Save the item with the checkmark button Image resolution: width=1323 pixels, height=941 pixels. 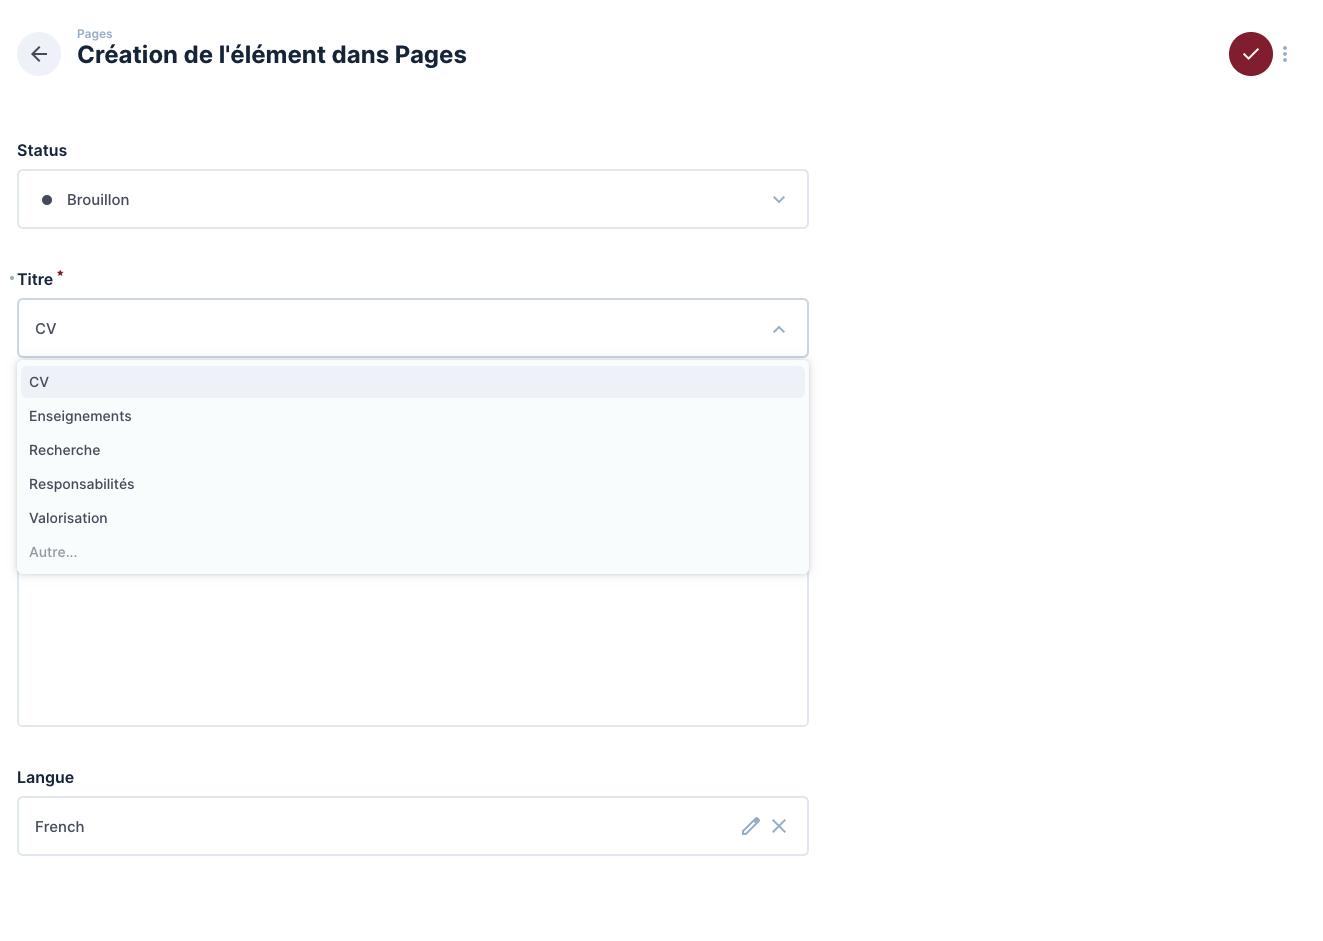[x=1250, y=54]
